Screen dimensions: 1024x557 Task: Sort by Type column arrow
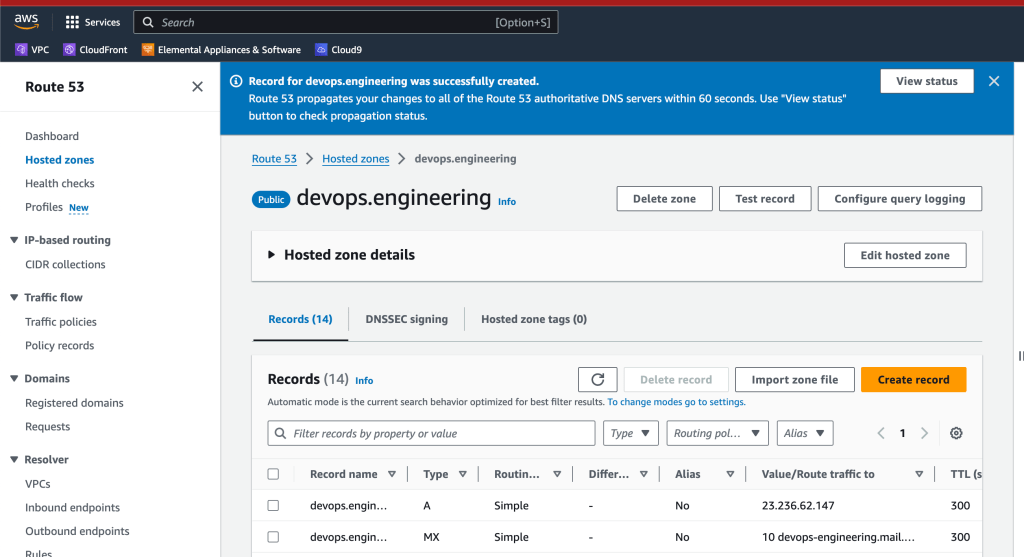coord(462,474)
